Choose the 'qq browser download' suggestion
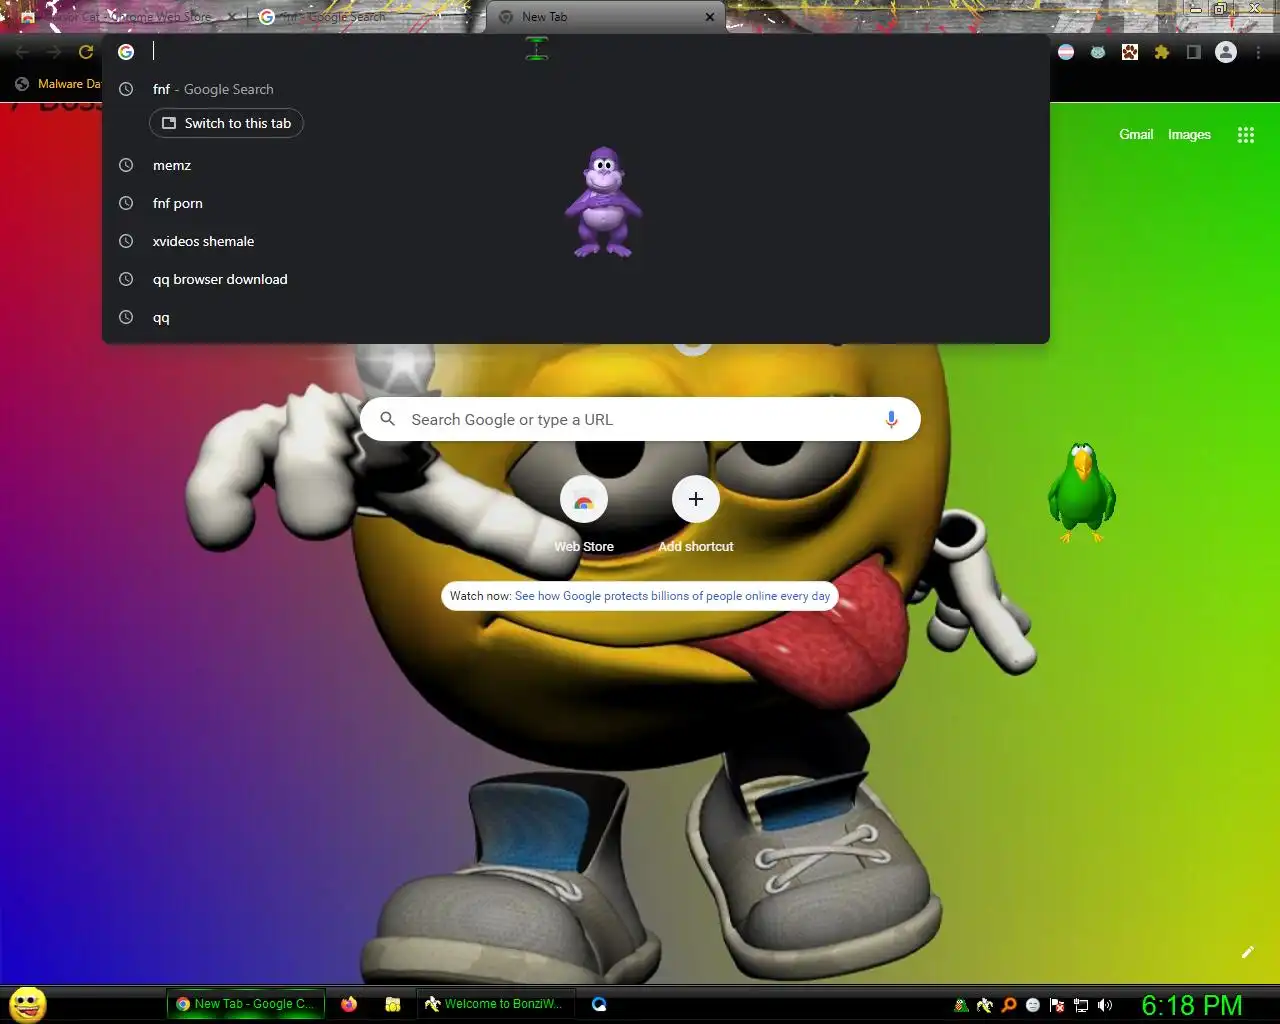Screen dimensions: 1280x1024 tap(576, 279)
